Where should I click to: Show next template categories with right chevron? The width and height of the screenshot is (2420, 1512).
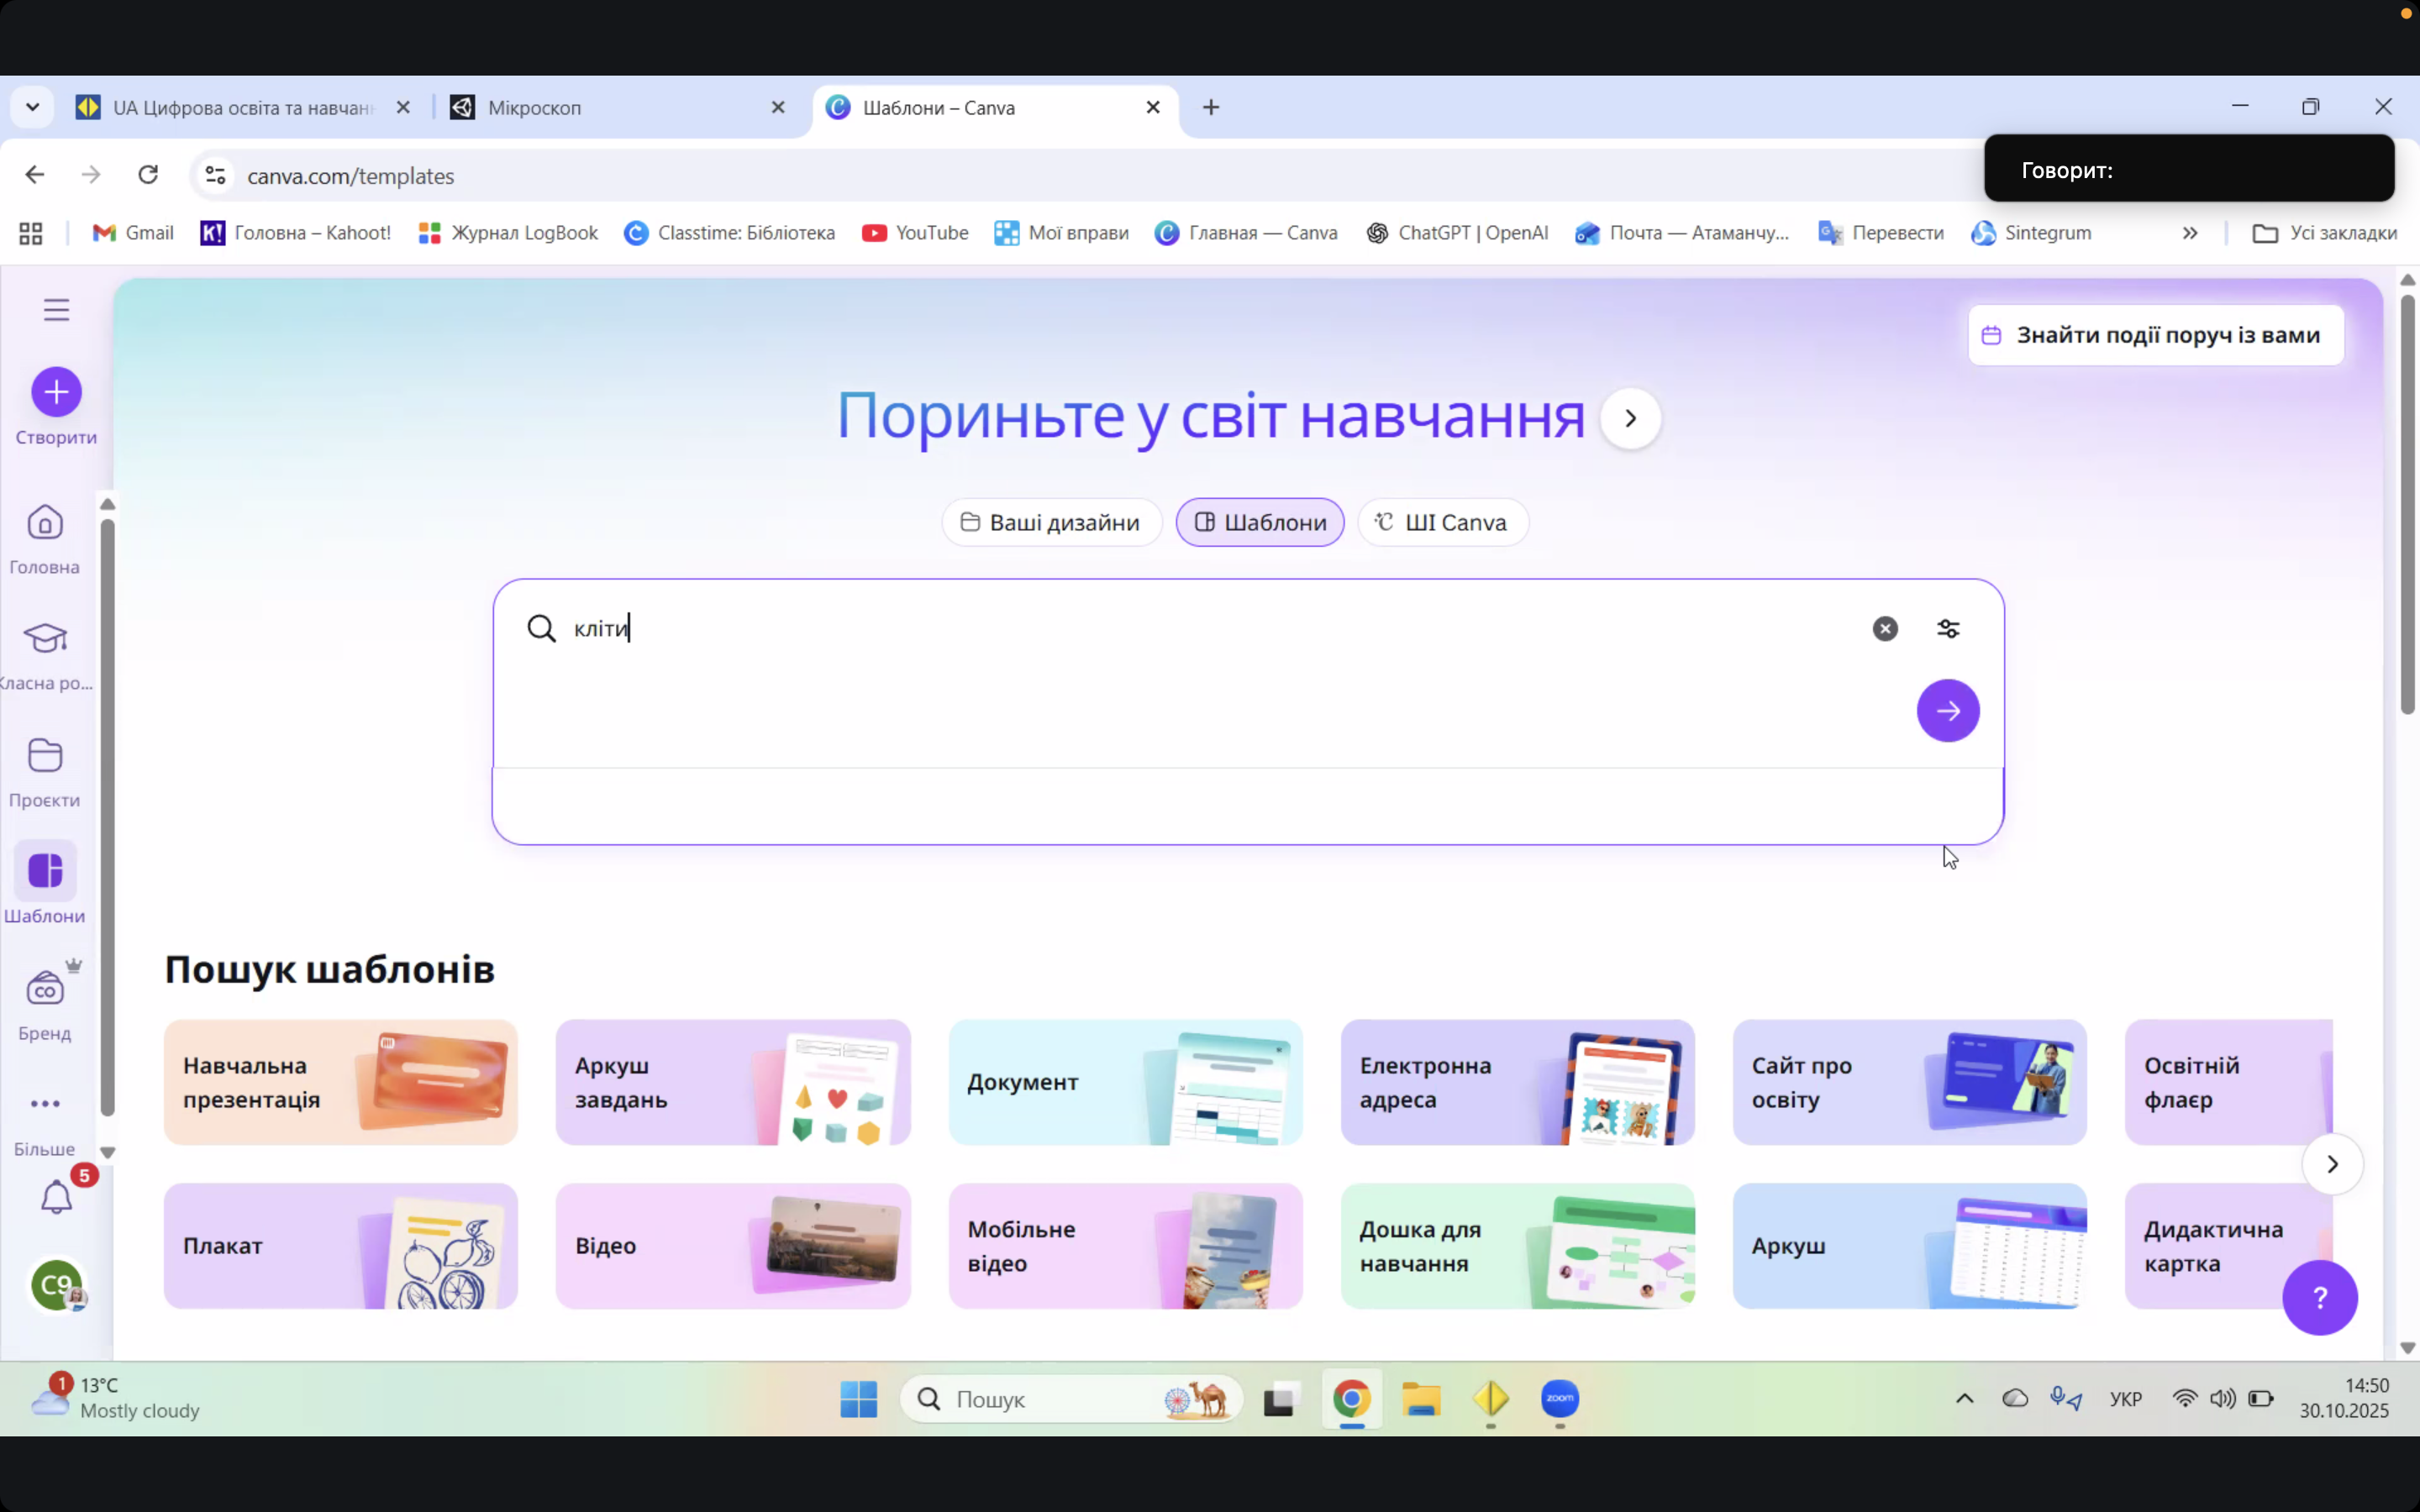point(2332,1164)
